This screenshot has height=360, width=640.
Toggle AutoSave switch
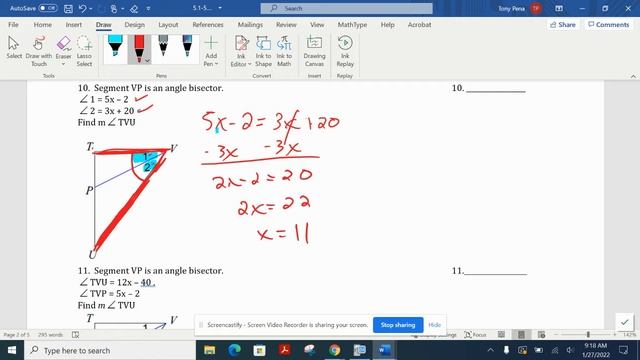coord(48,8)
